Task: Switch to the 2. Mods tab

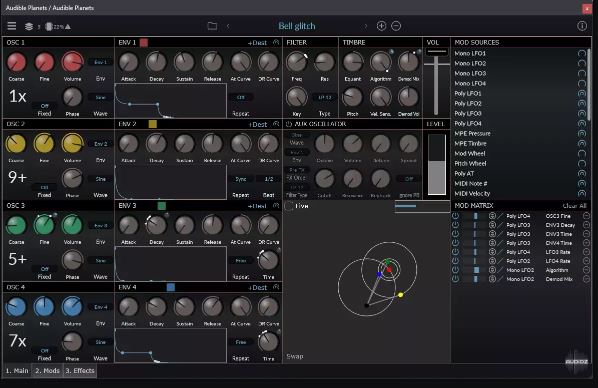Action: click(x=47, y=370)
